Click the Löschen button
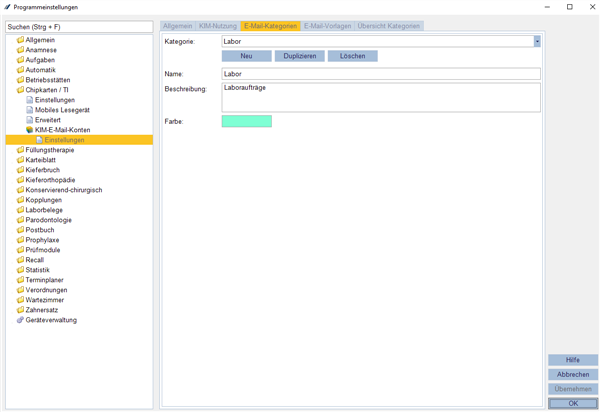Image resolution: width=600 pixels, height=412 pixels. pos(352,56)
